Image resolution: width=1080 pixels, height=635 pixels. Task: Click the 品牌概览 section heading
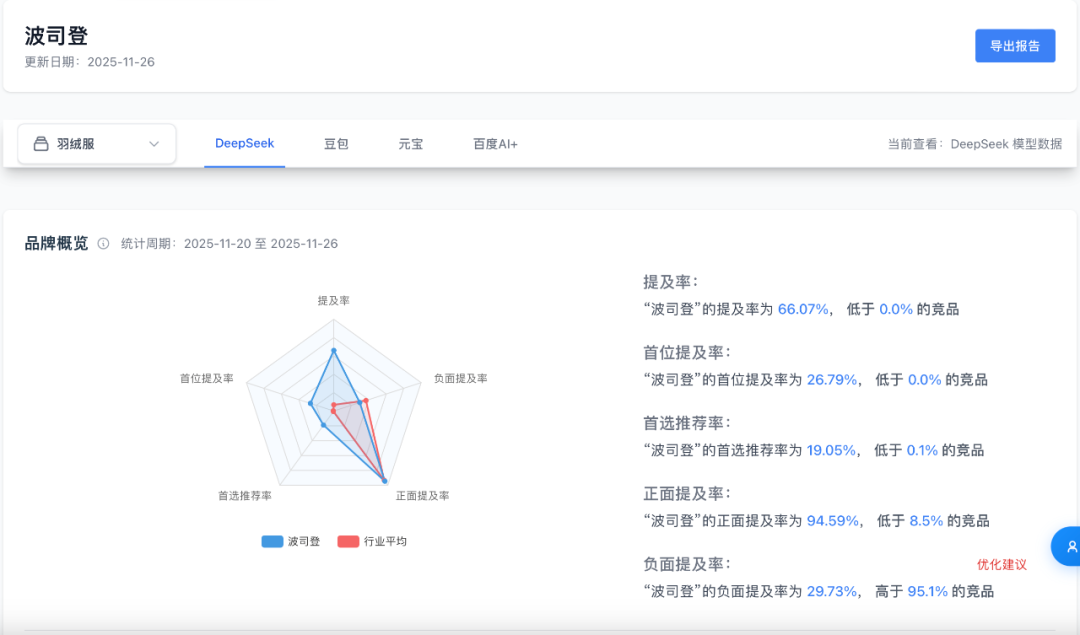coord(56,244)
